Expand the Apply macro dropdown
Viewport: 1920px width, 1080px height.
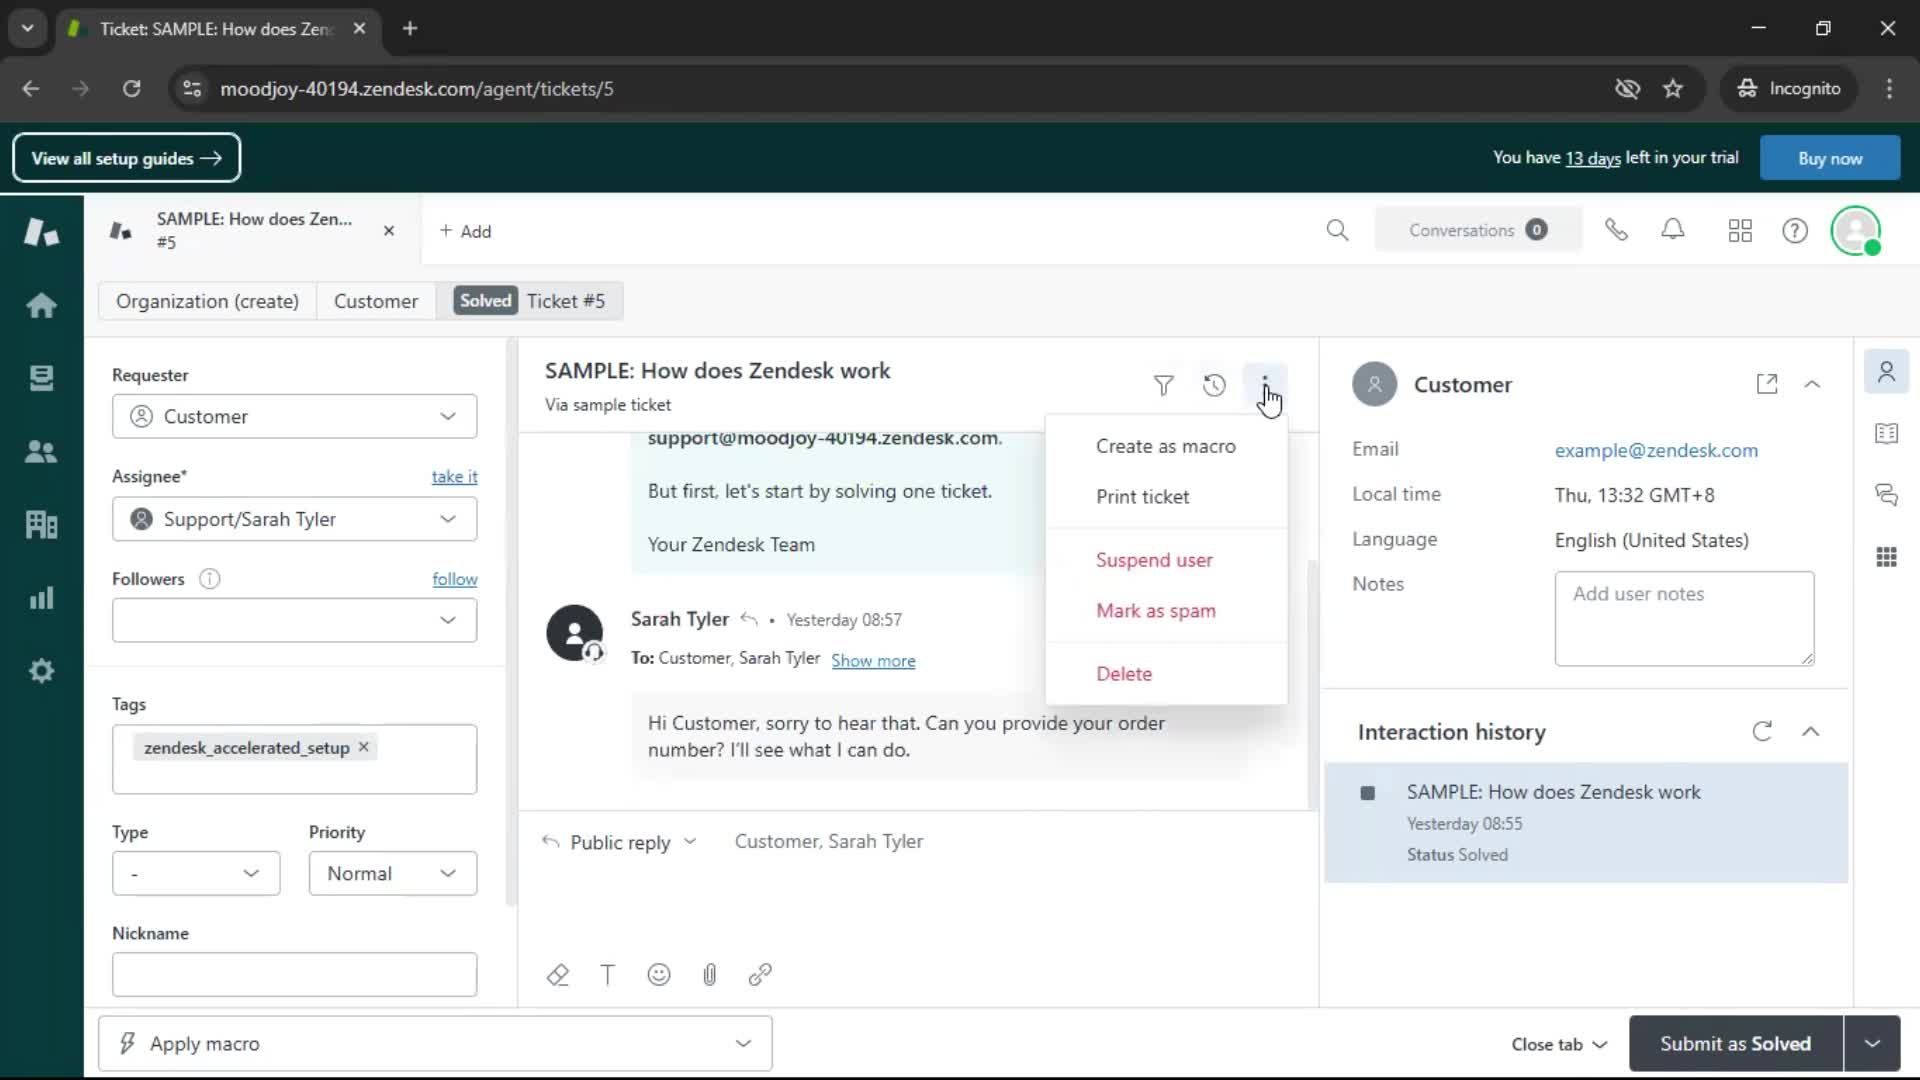435,1043
